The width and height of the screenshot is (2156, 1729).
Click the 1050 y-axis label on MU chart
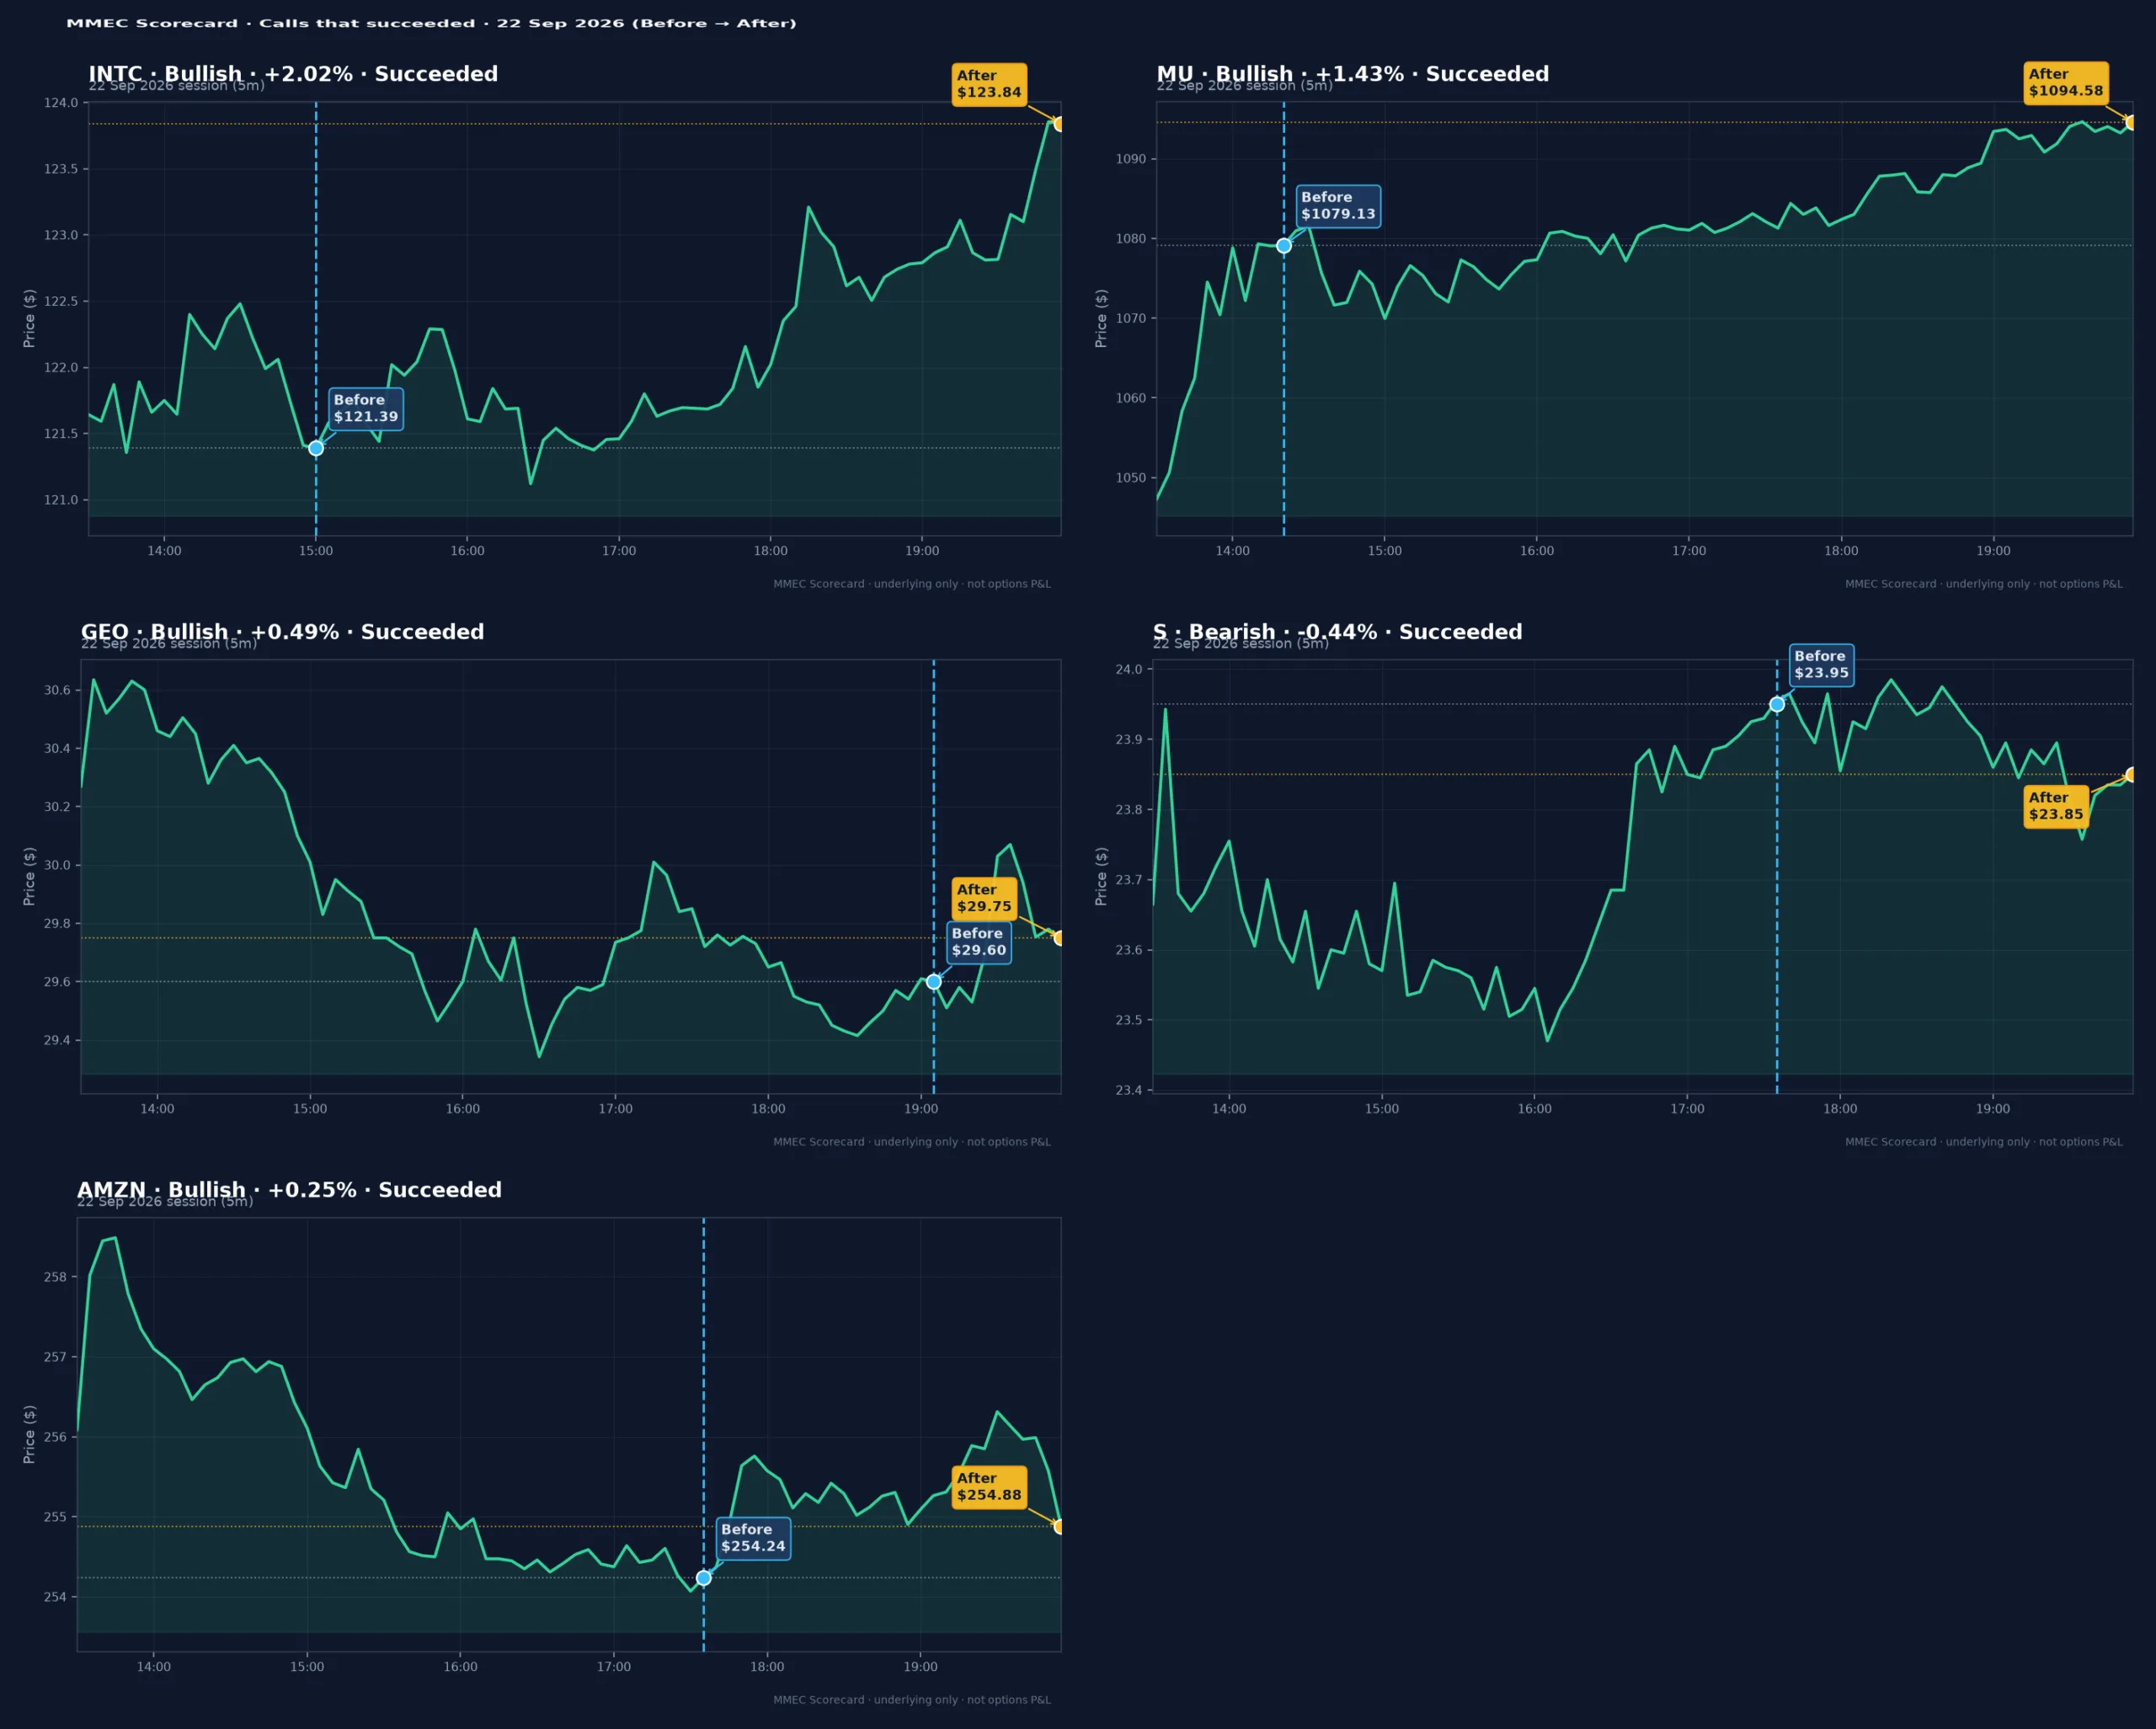coord(1131,478)
